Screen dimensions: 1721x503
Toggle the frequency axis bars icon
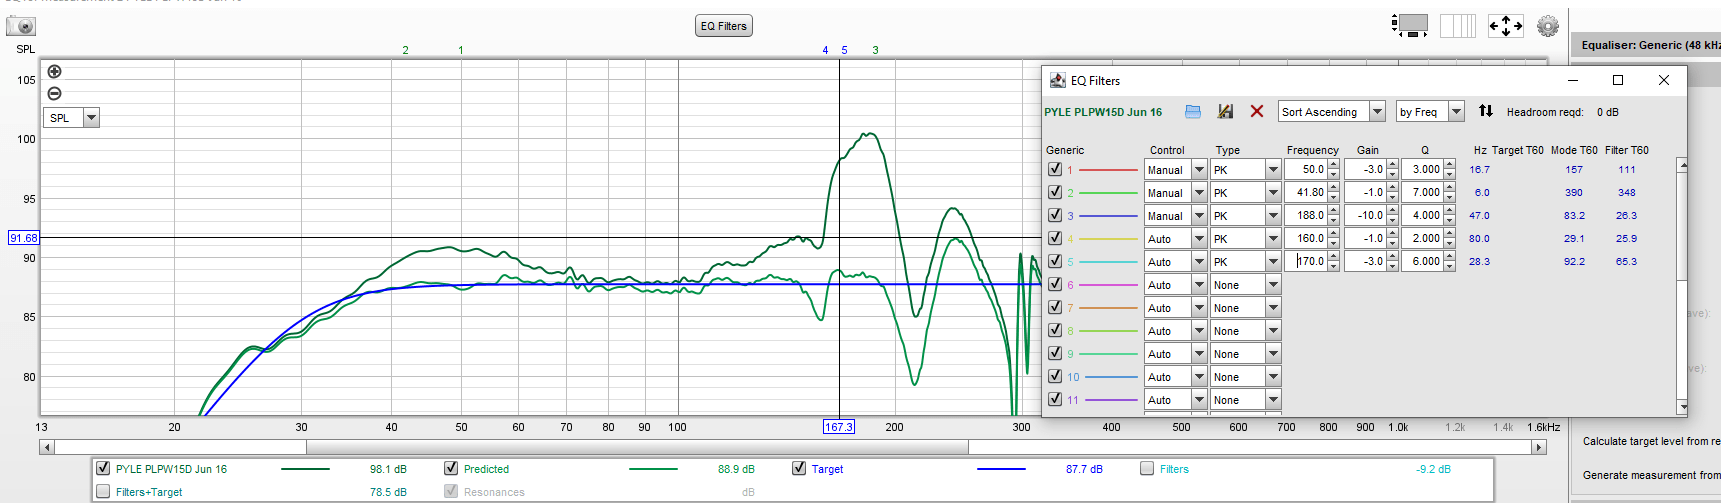1458,25
